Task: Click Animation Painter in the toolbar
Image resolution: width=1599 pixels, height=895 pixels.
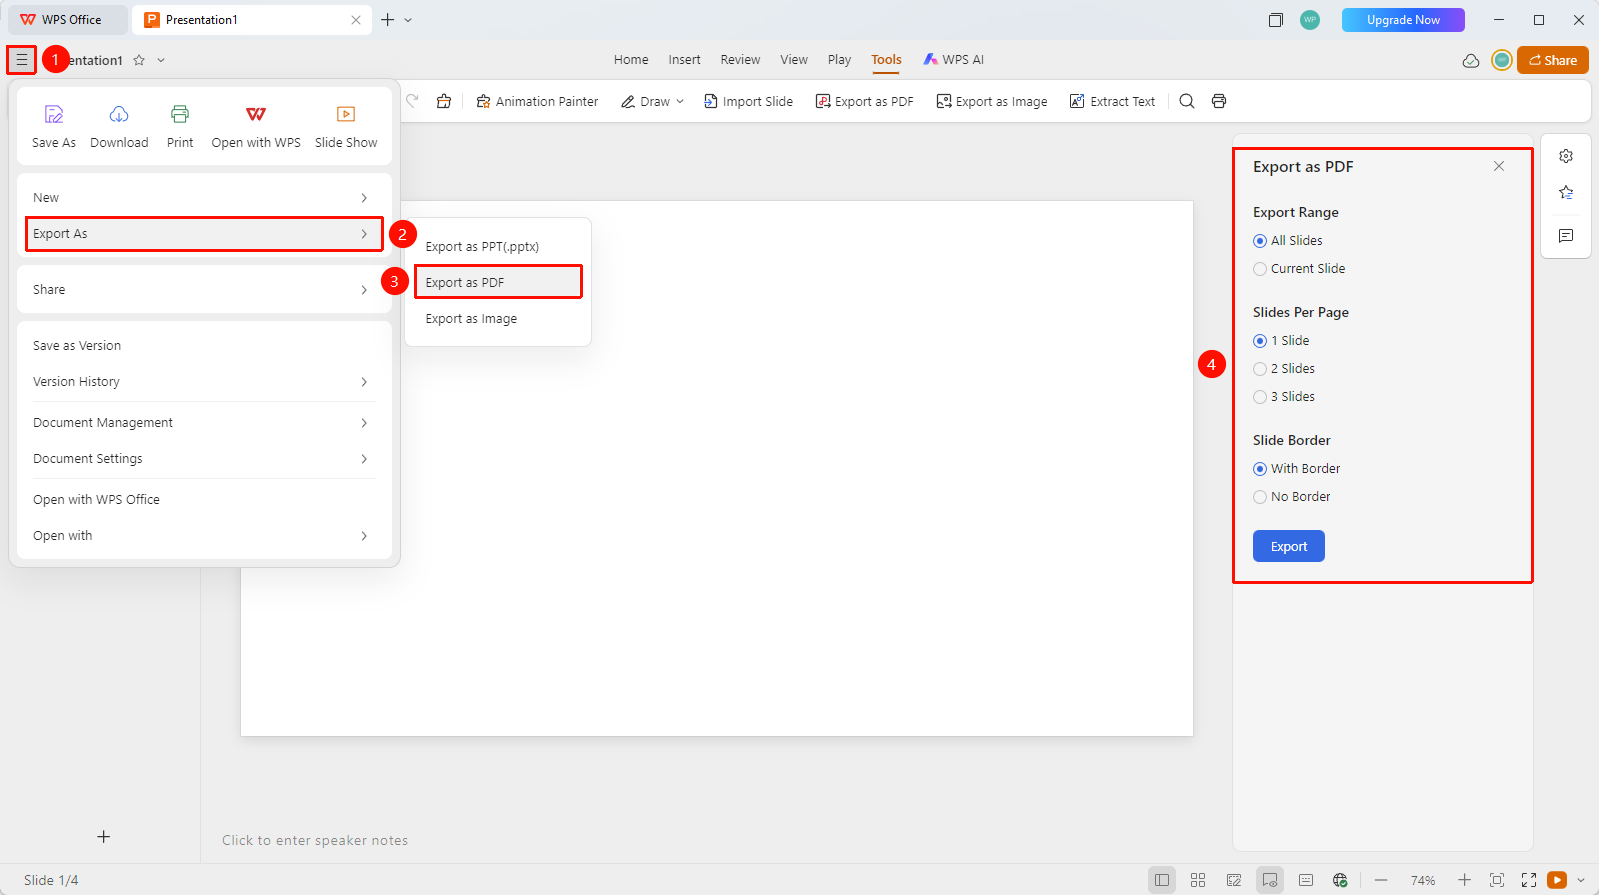Action: [537, 101]
